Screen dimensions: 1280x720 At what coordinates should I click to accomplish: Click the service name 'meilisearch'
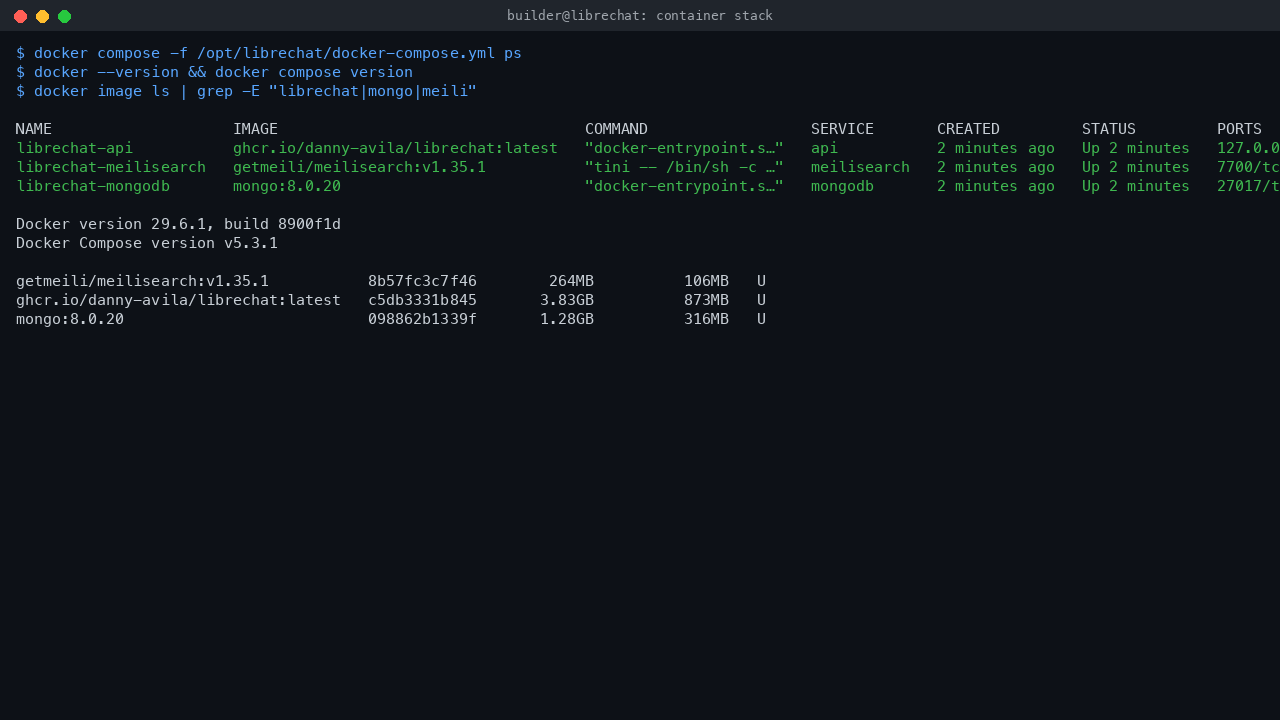(860, 167)
